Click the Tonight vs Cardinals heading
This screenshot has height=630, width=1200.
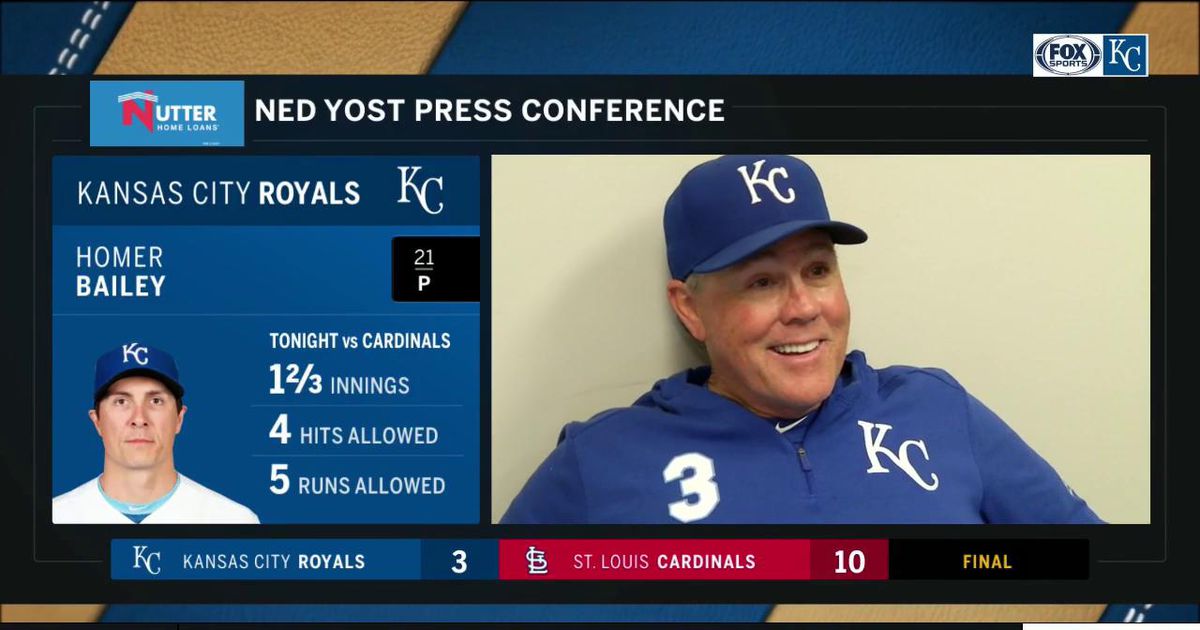pos(360,340)
